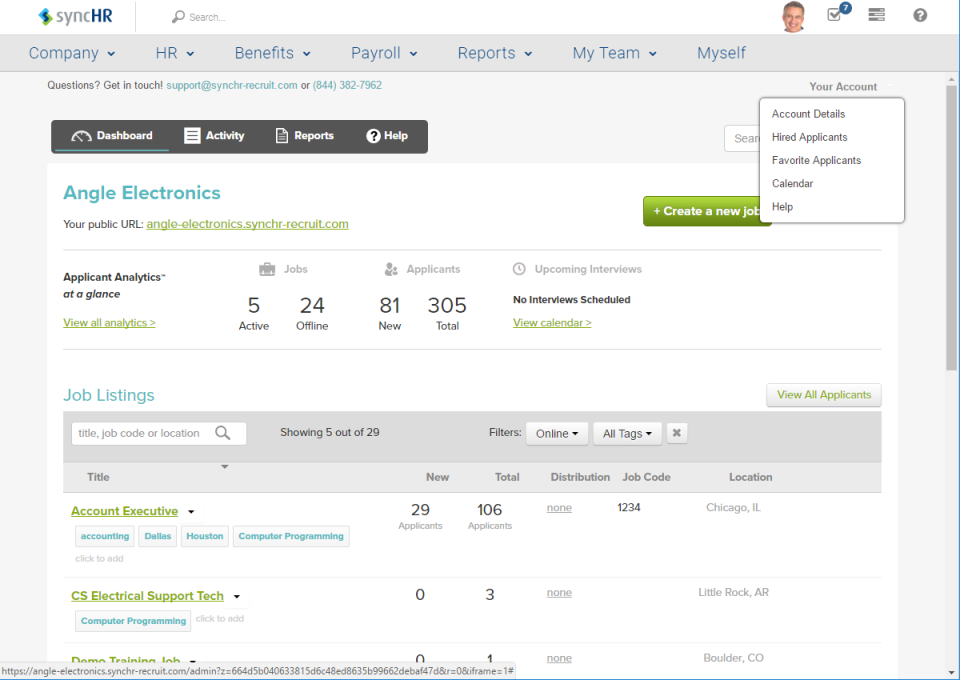The width and height of the screenshot is (960, 680).
Task: Expand the Benefits menu
Action: pyautogui.click(x=272, y=53)
